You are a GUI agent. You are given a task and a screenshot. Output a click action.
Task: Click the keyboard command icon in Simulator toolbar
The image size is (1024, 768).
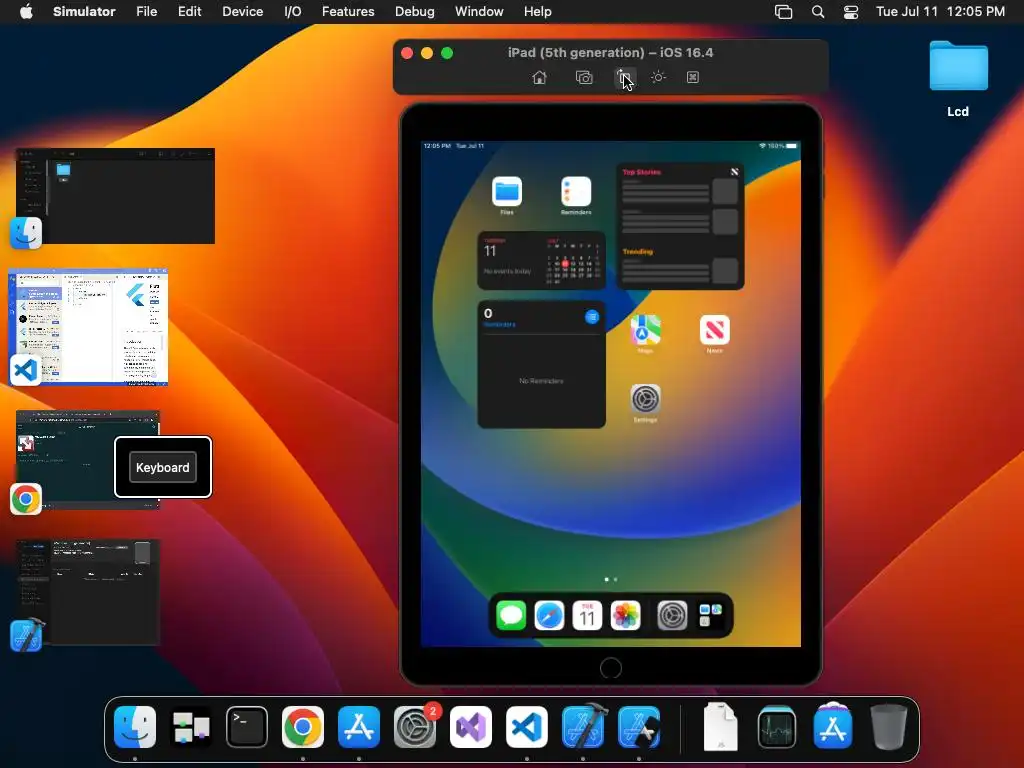point(693,78)
